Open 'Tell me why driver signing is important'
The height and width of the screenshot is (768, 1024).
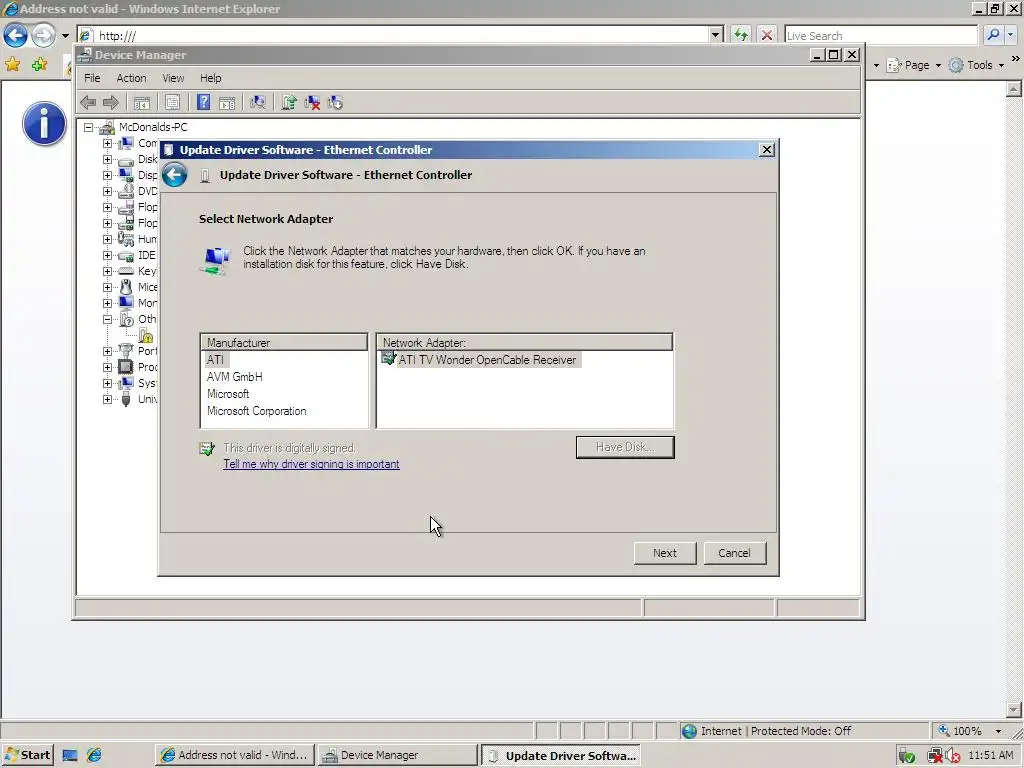pyautogui.click(x=311, y=464)
